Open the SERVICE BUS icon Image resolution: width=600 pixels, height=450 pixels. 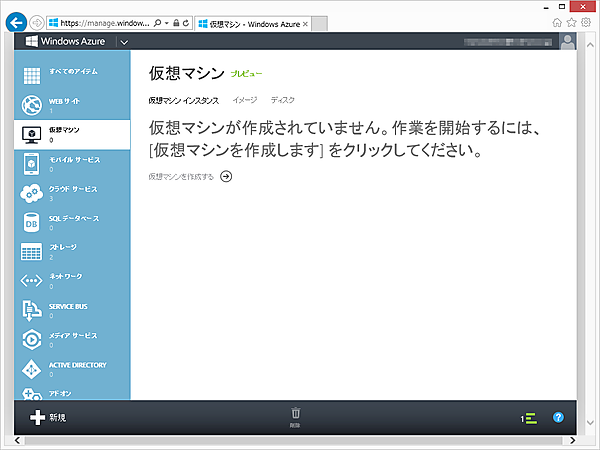[31, 310]
